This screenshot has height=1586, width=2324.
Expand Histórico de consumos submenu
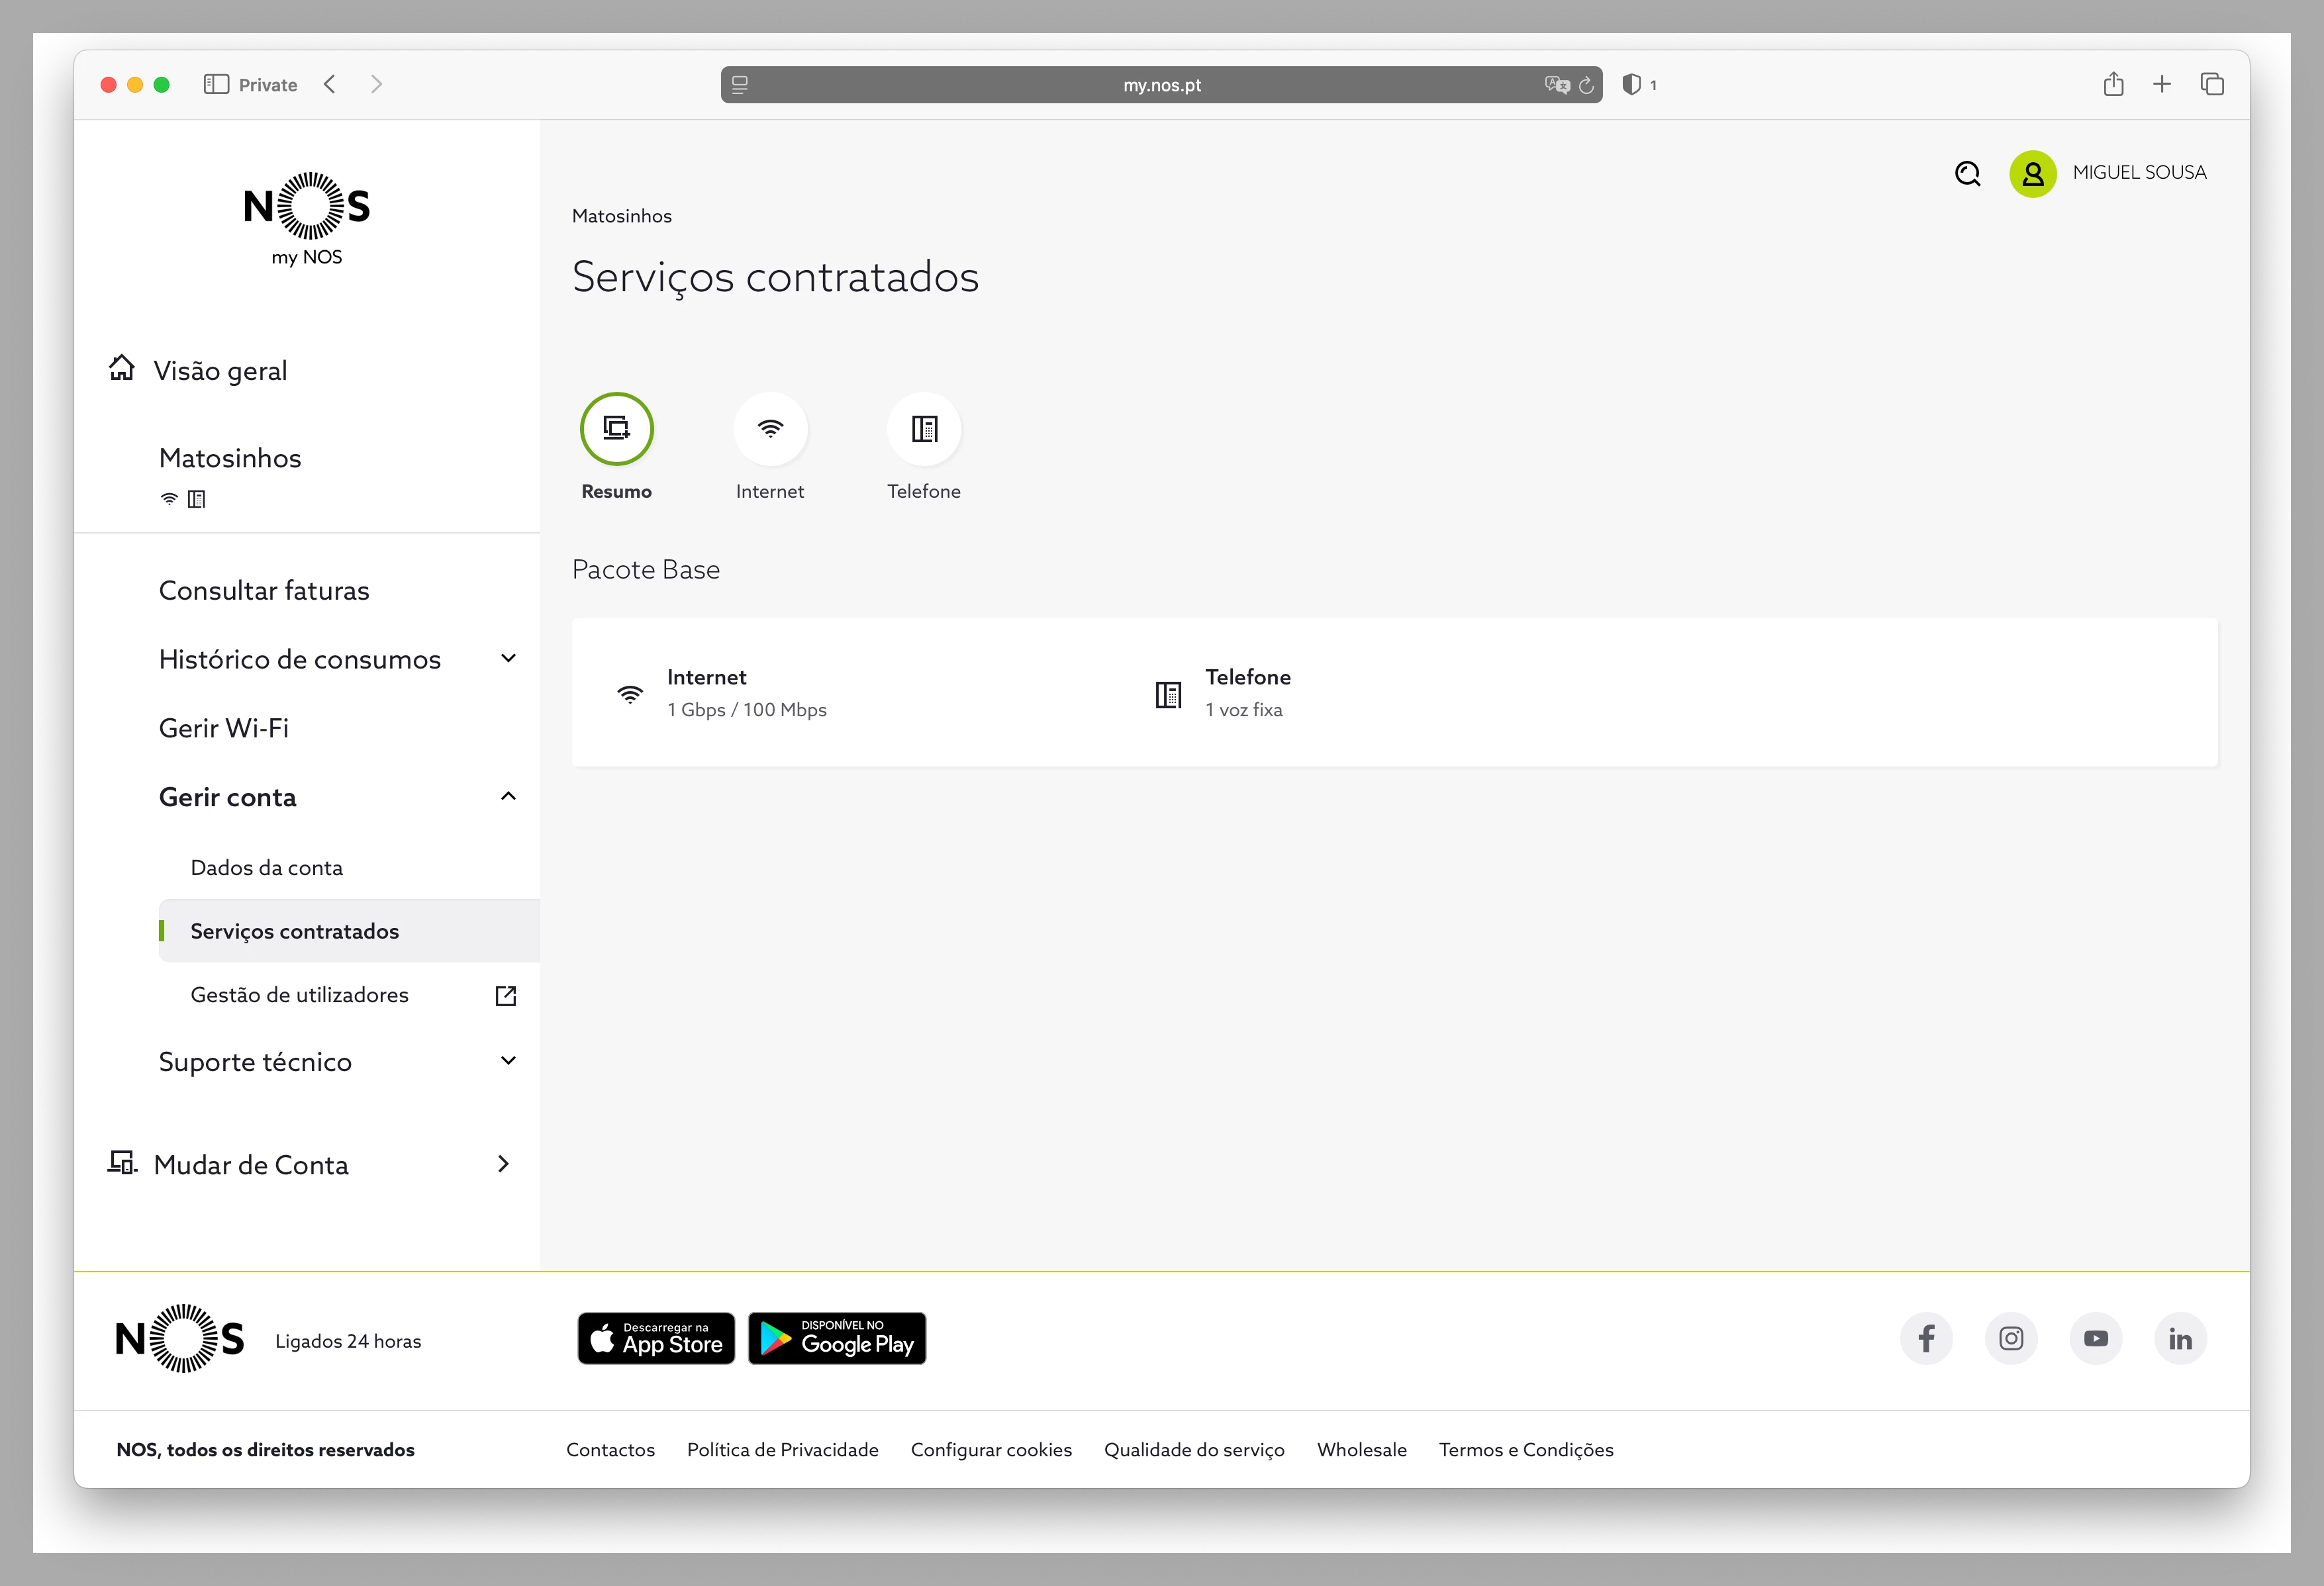pyautogui.click(x=508, y=658)
